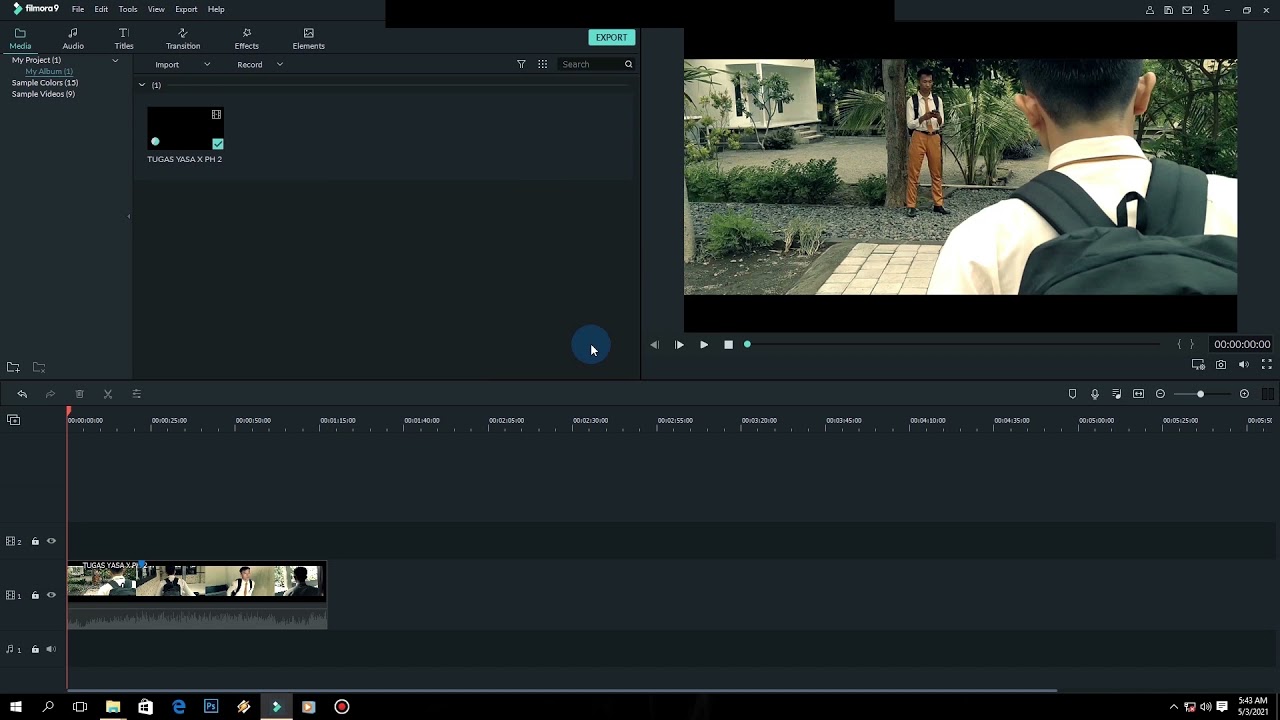Enter fullscreen preview
The image size is (1280, 720).
click(1267, 365)
